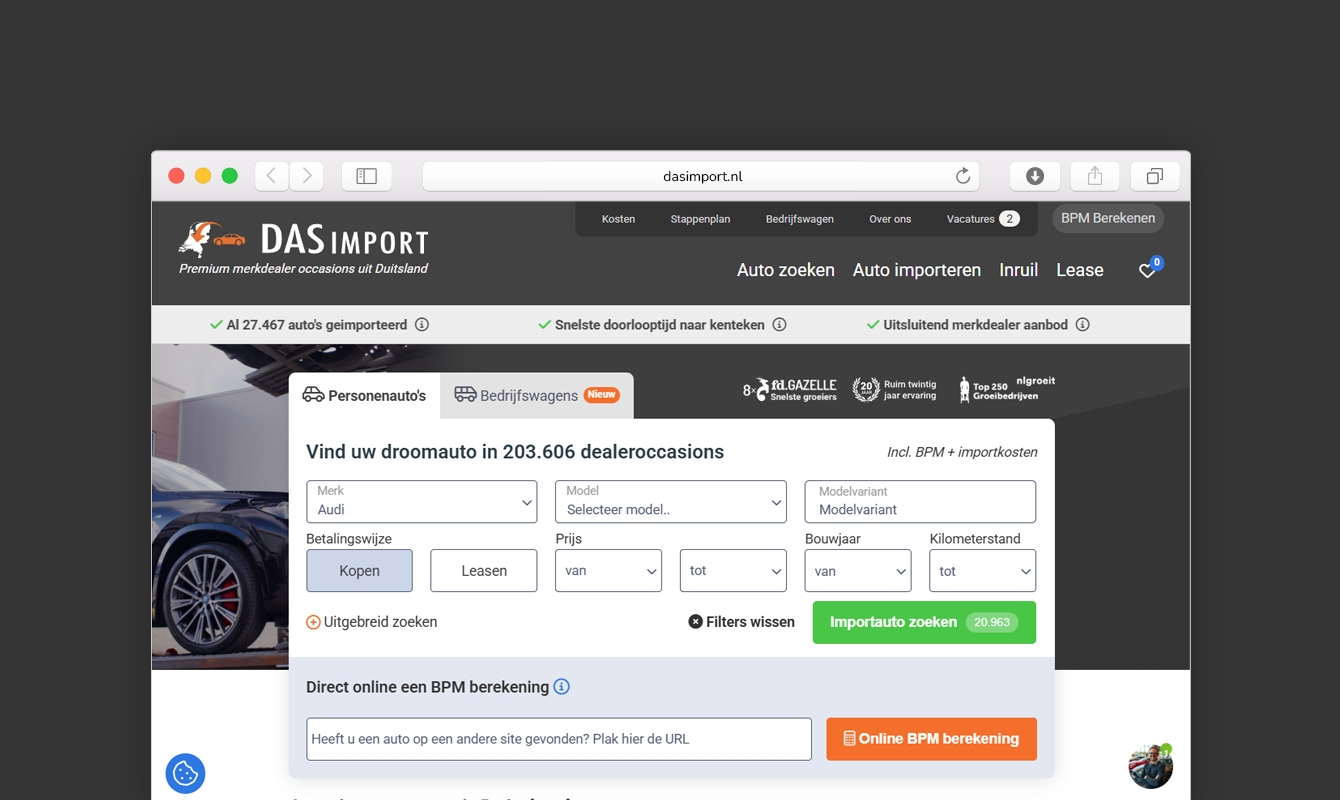Click the favorites heart icon

tap(1147, 271)
